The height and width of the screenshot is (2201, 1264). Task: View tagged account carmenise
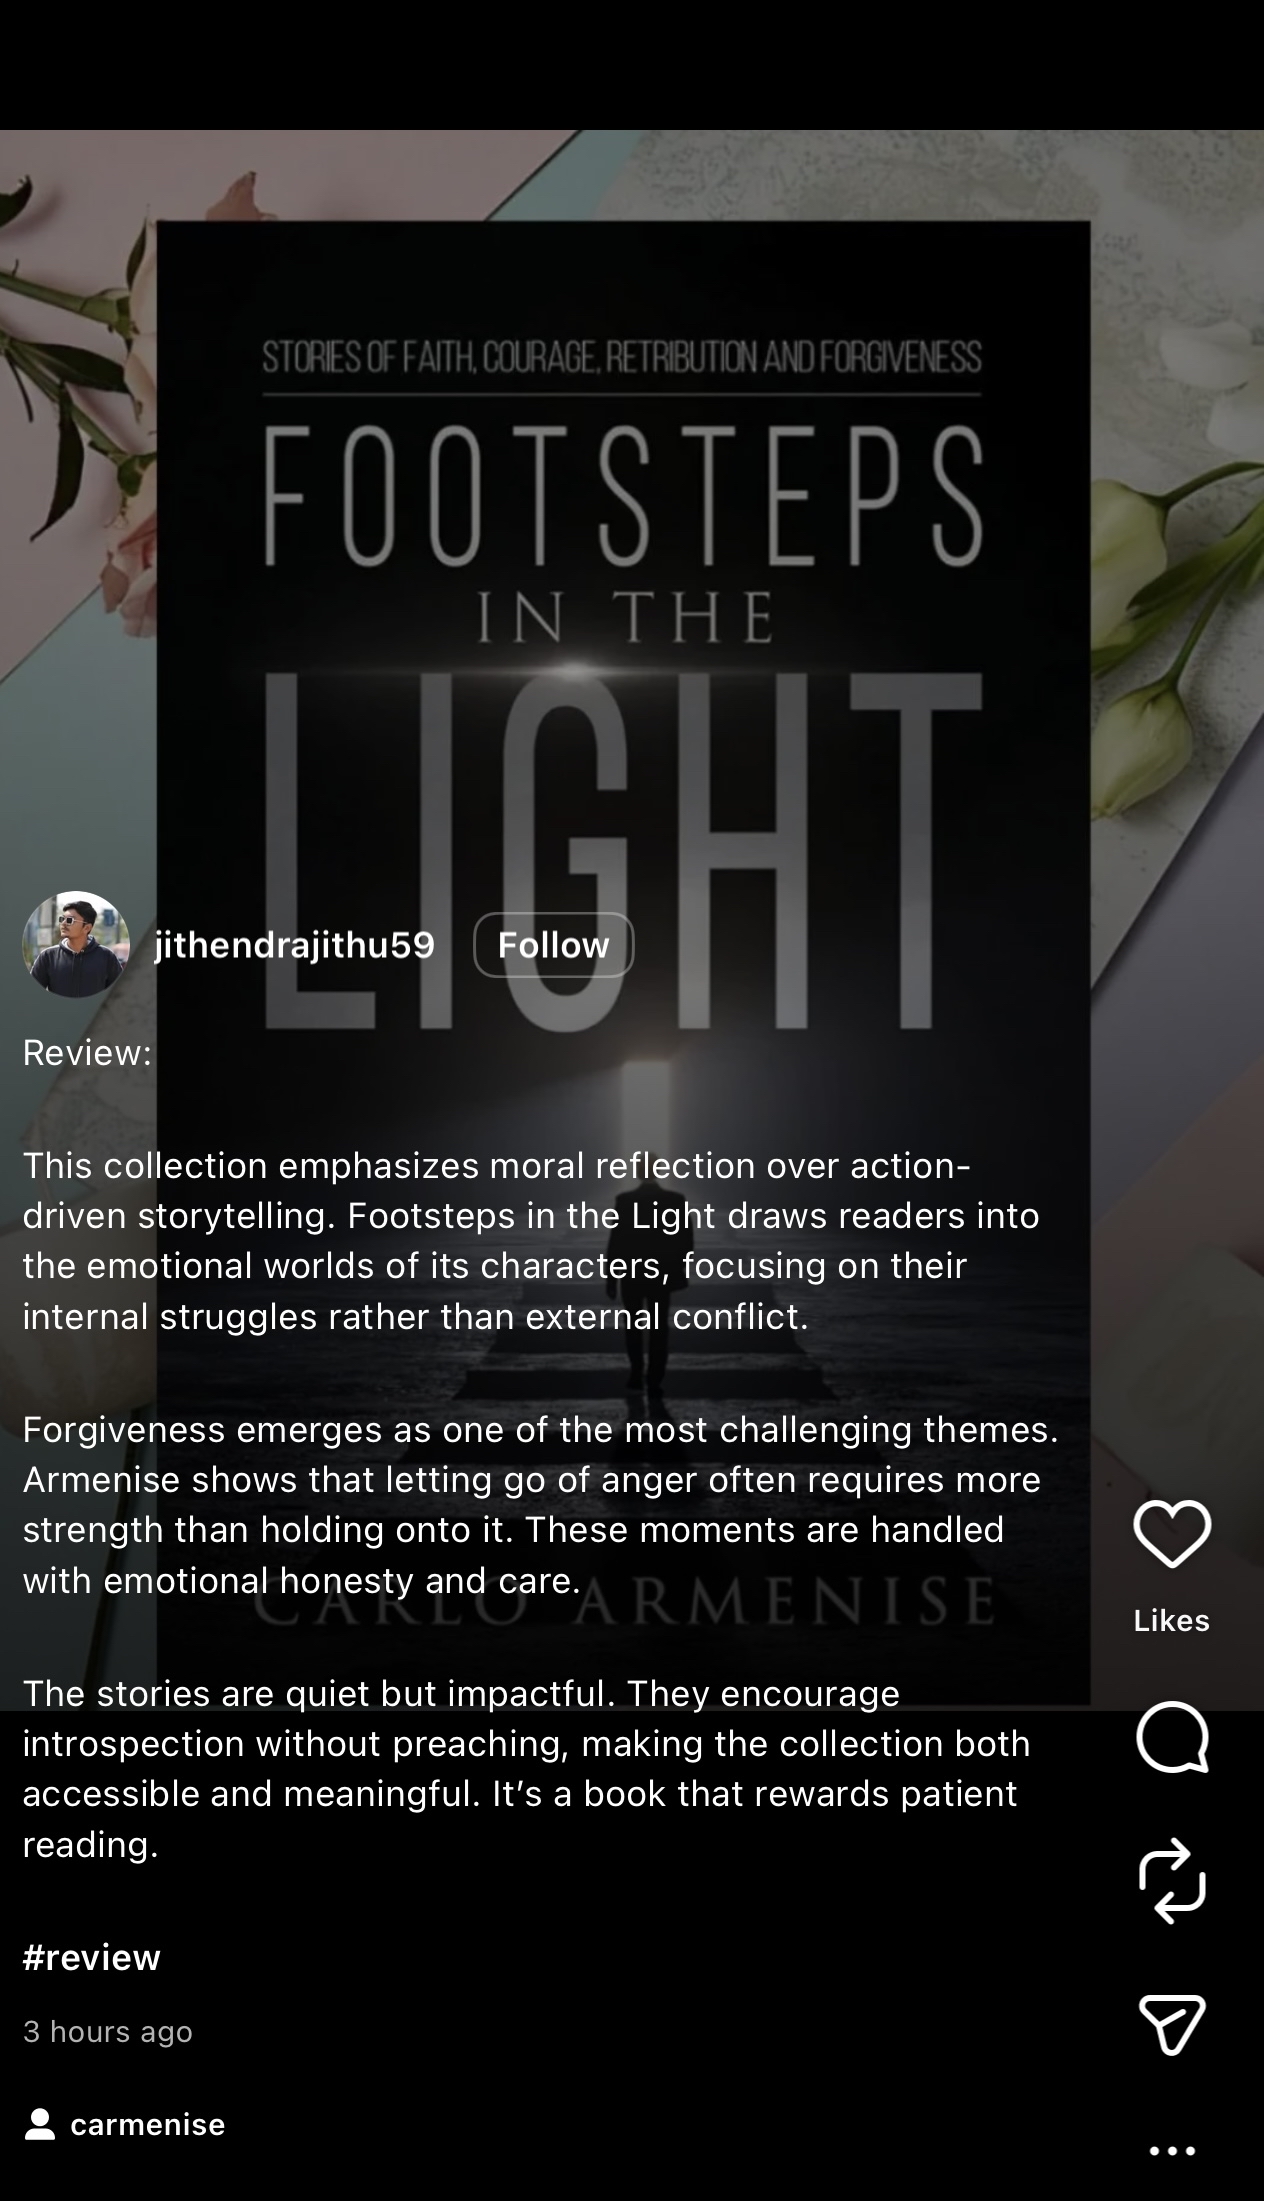click(x=147, y=2124)
